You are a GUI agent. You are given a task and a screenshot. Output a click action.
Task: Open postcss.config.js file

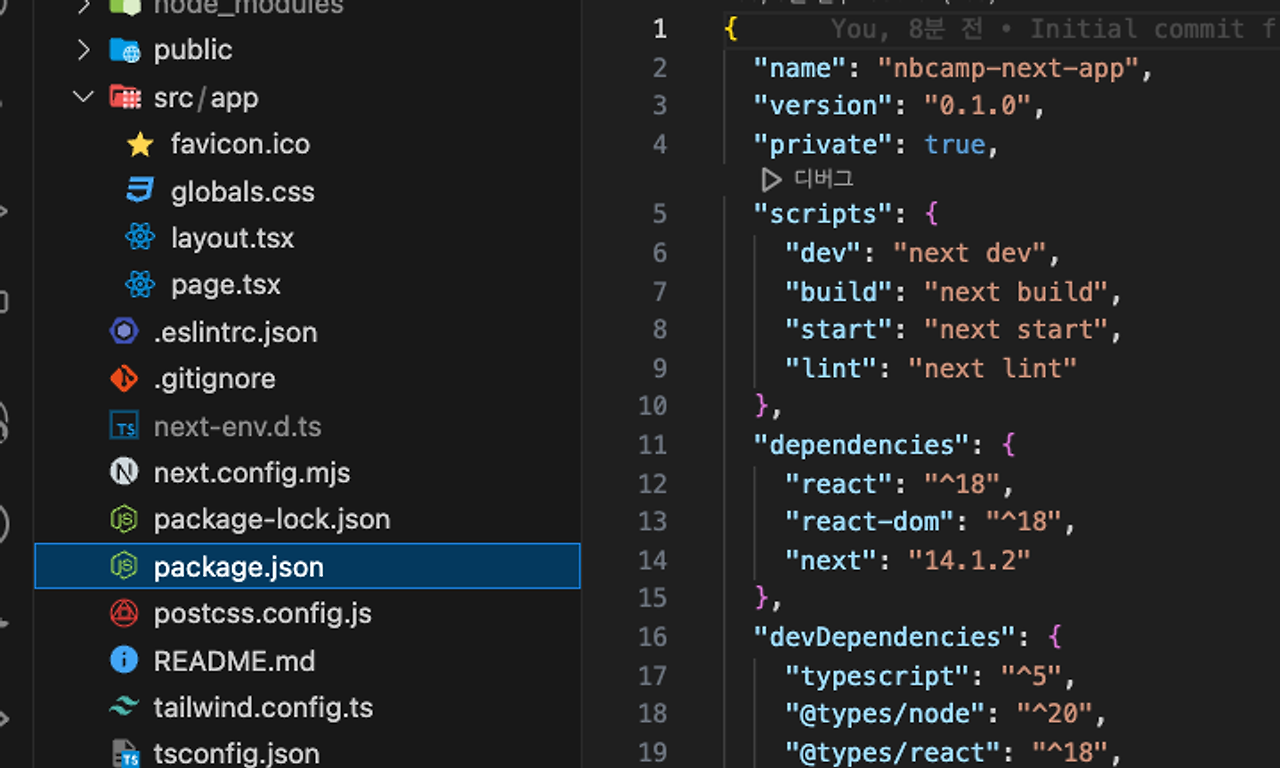(263, 613)
